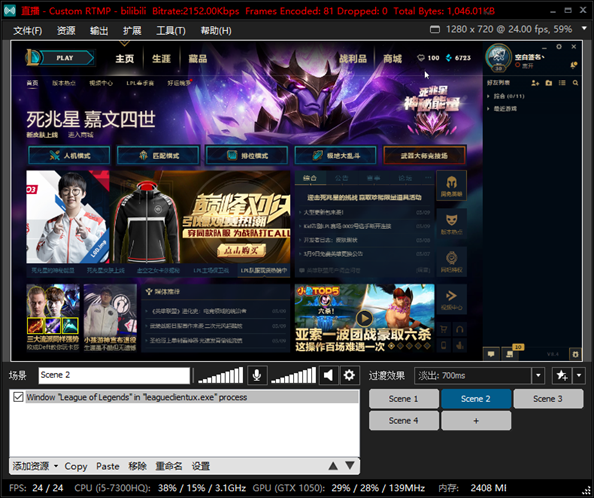Click the 排位模式 game mode button

tap(247, 156)
